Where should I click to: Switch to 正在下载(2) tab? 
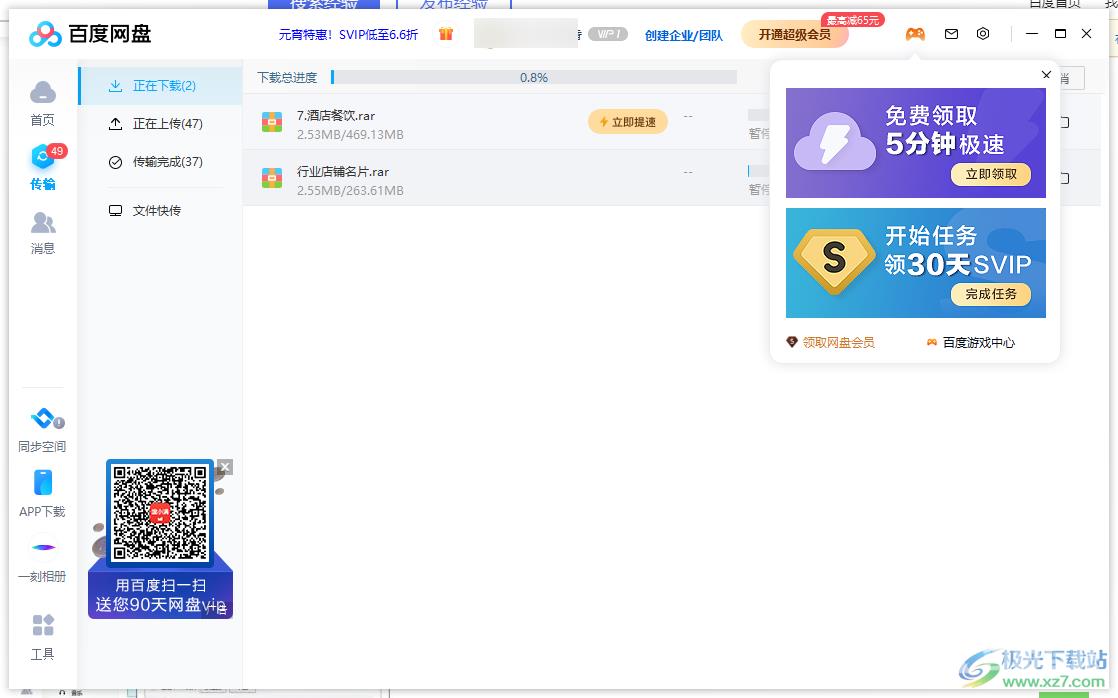(160, 86)
